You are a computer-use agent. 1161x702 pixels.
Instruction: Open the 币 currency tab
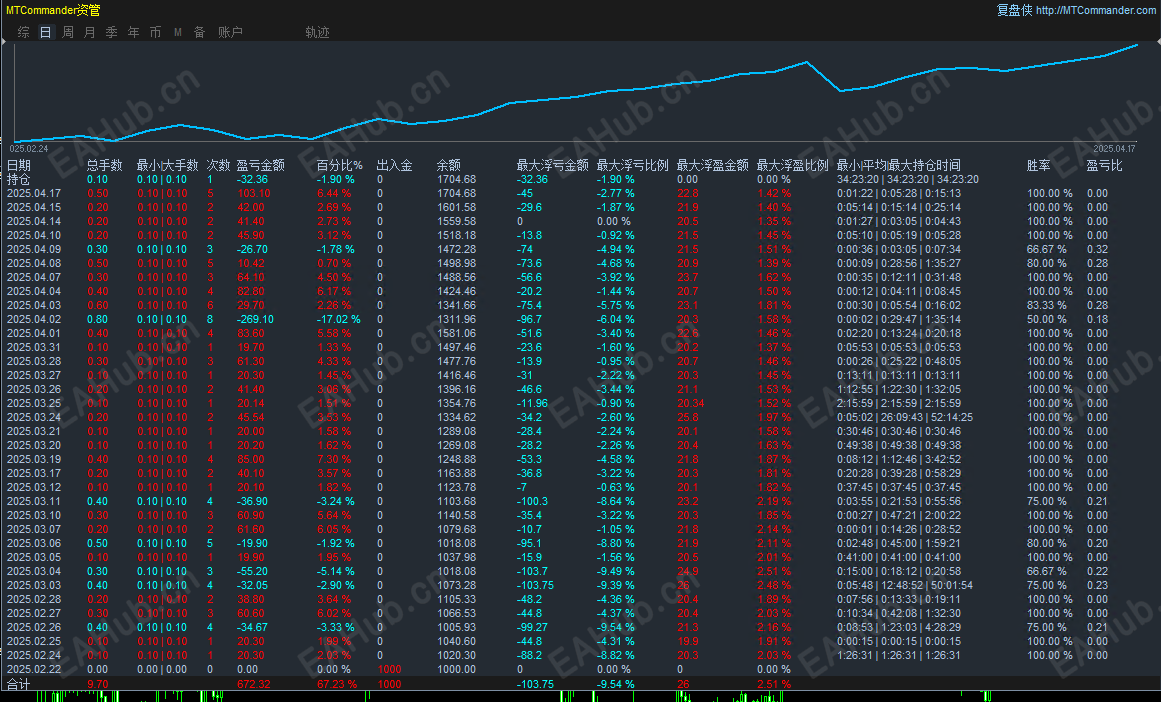pos(155,33)
